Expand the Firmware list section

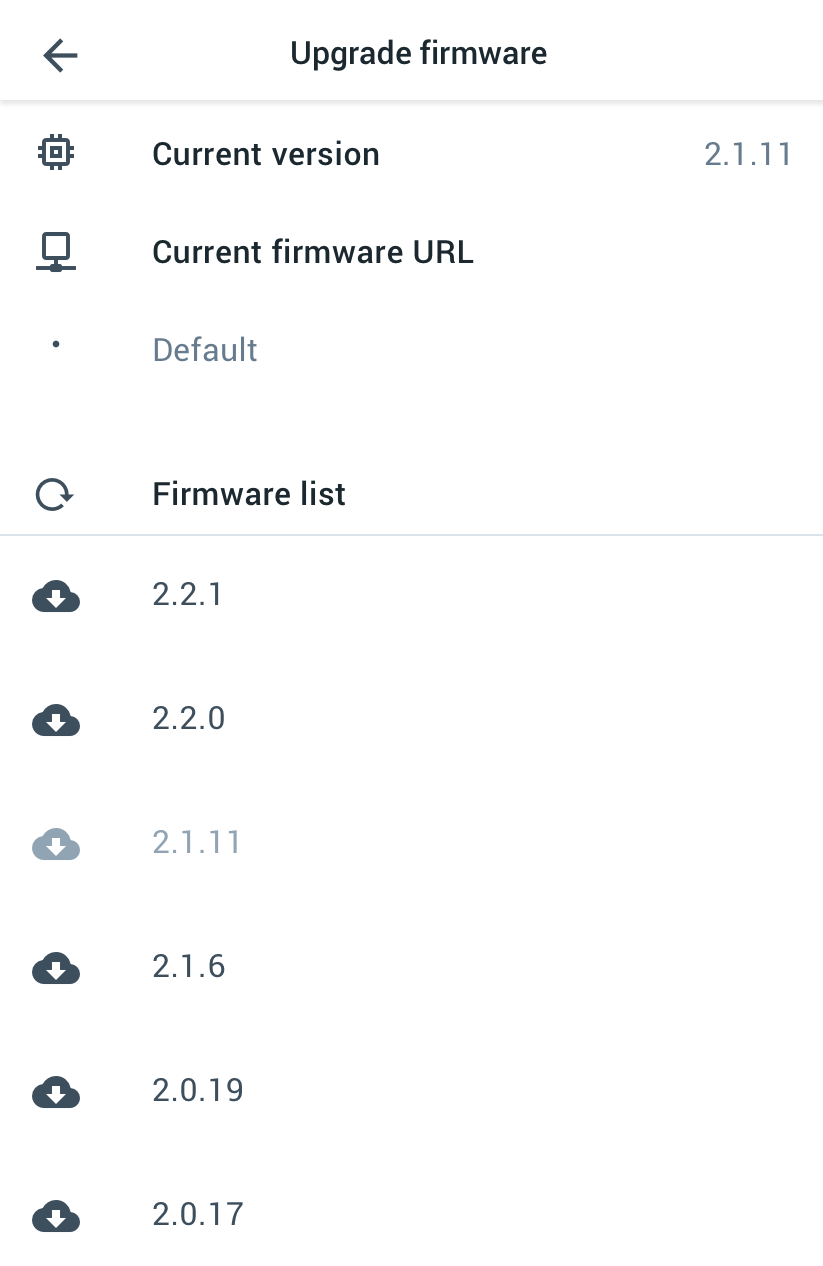(x=248, y=493)
